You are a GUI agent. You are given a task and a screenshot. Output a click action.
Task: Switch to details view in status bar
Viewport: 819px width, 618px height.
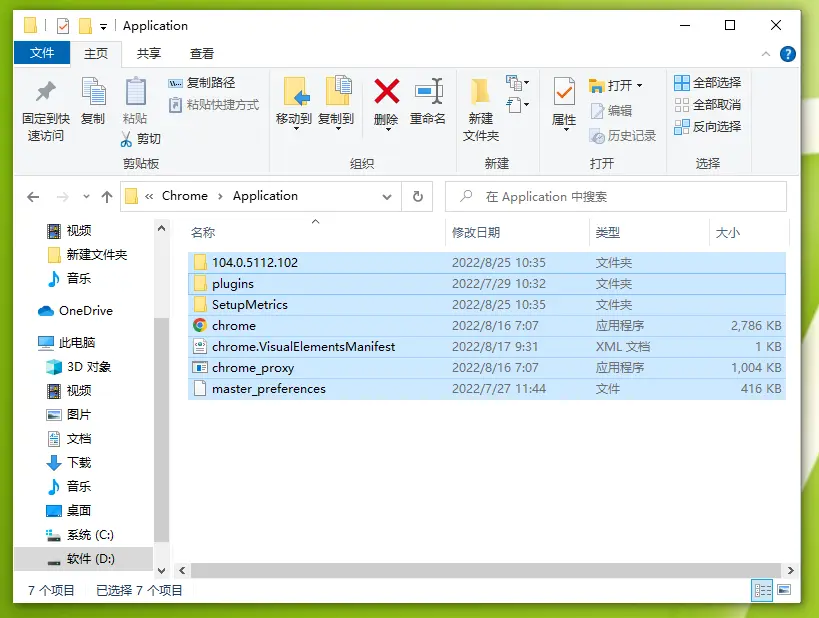tap(762, 591)
